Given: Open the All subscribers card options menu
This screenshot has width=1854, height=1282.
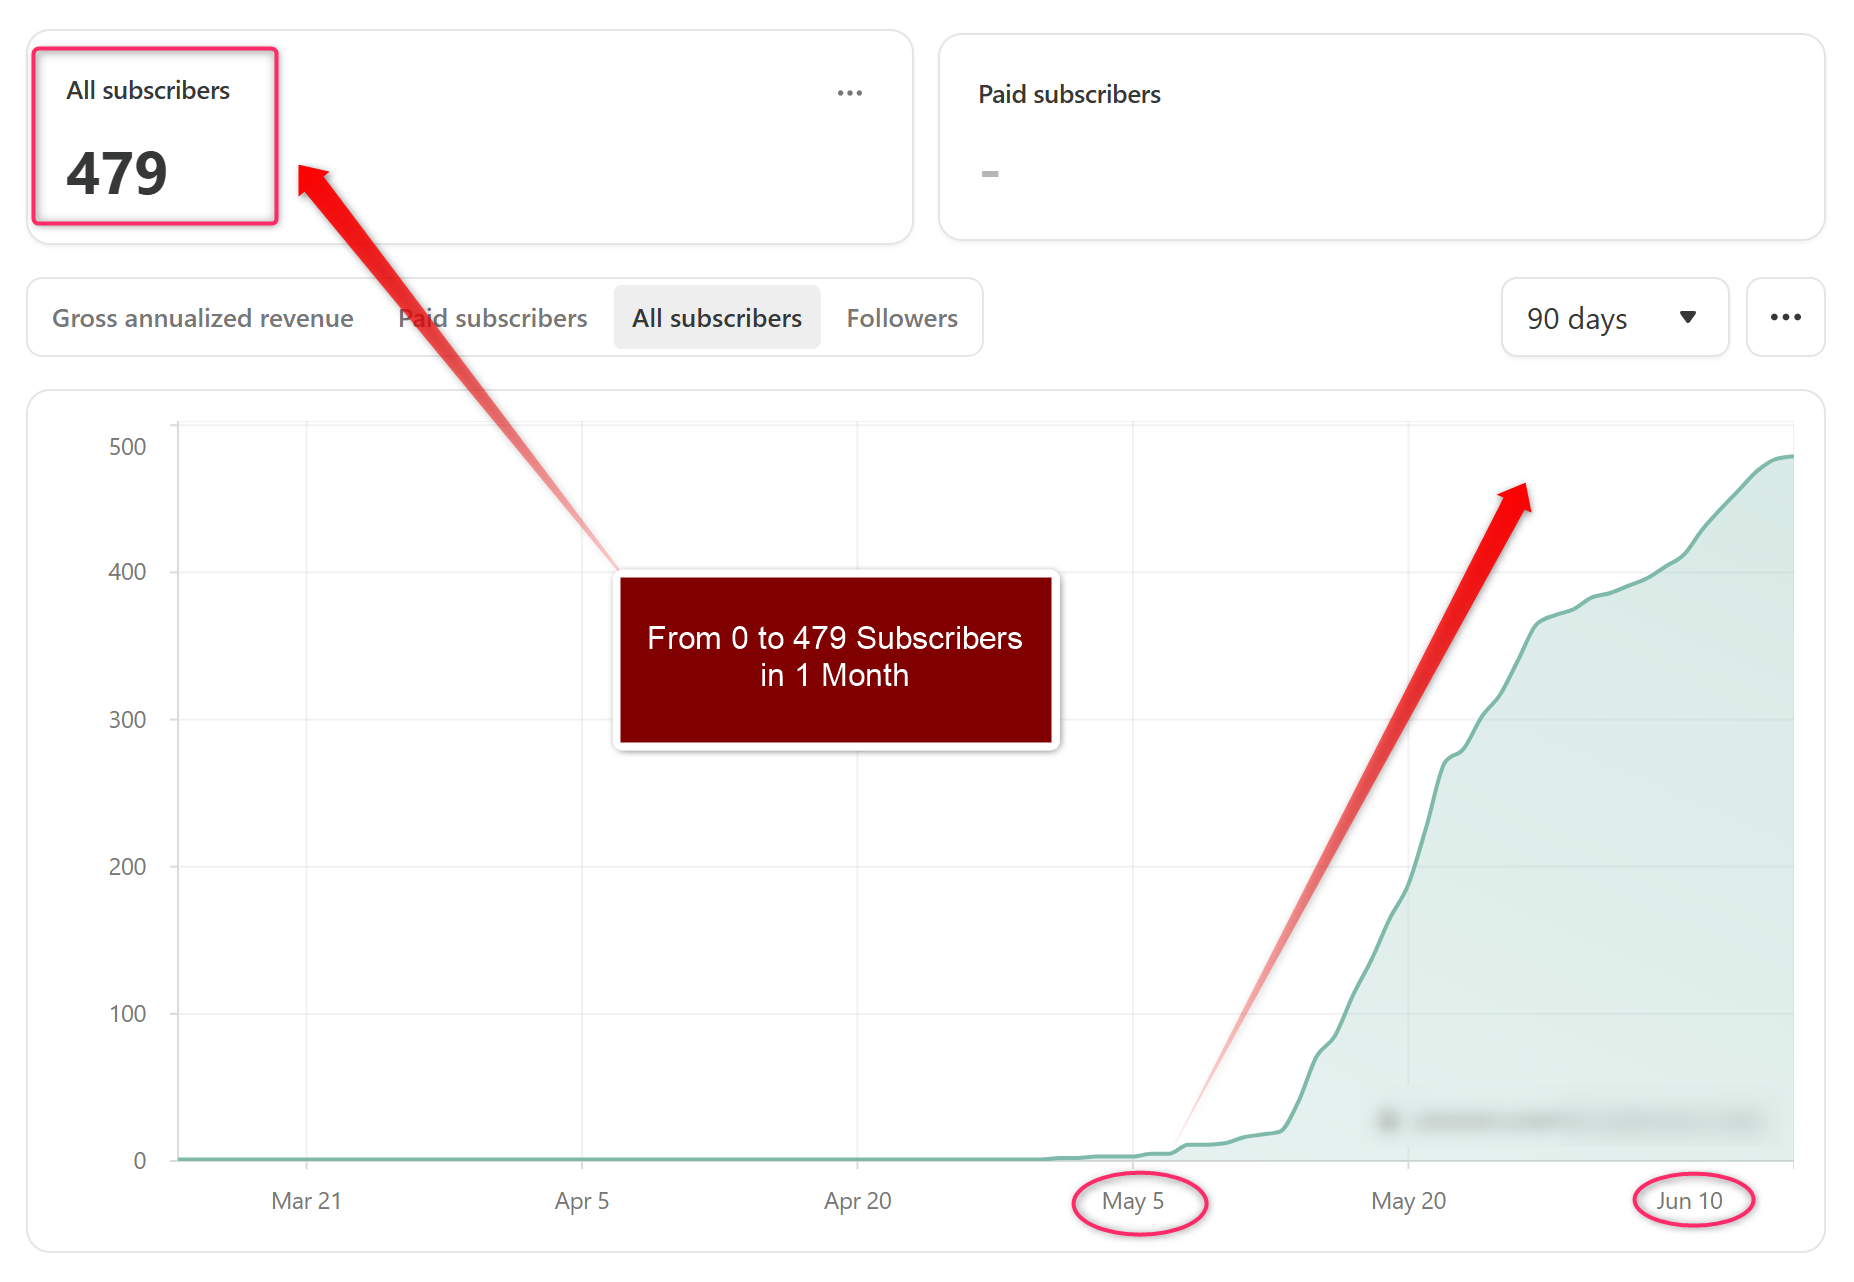Looking at the screenshot, I should (850, 93).
